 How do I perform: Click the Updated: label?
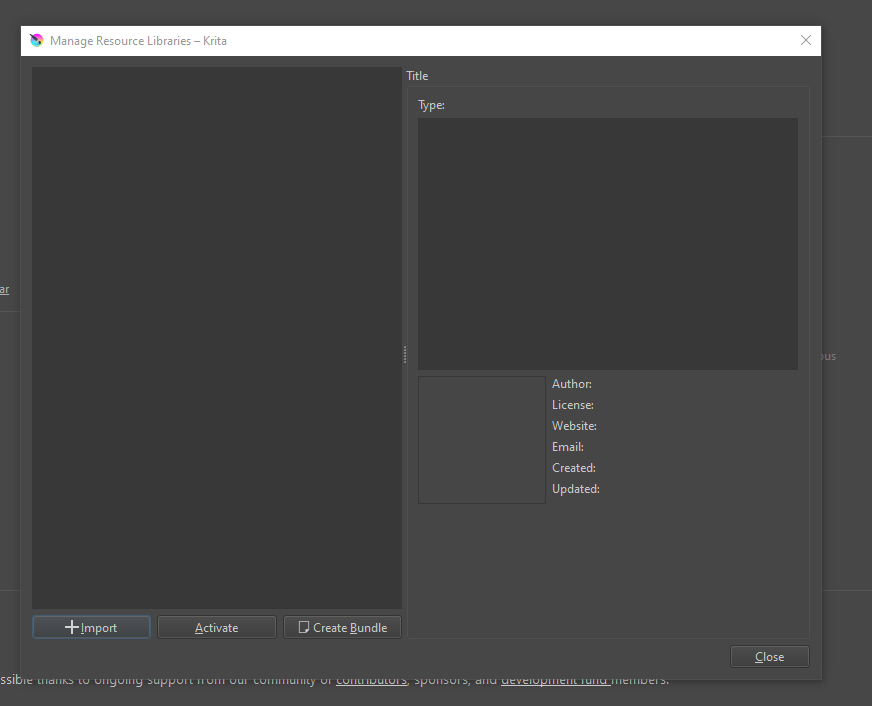pos(576,489)
